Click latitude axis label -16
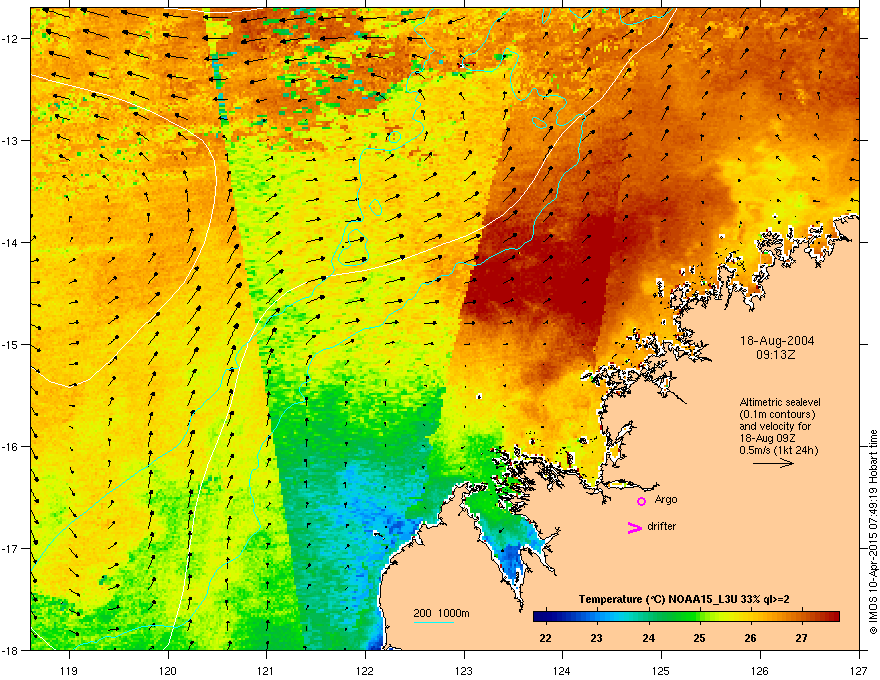The width and height of the screenshot is (880, 680). 11,447
